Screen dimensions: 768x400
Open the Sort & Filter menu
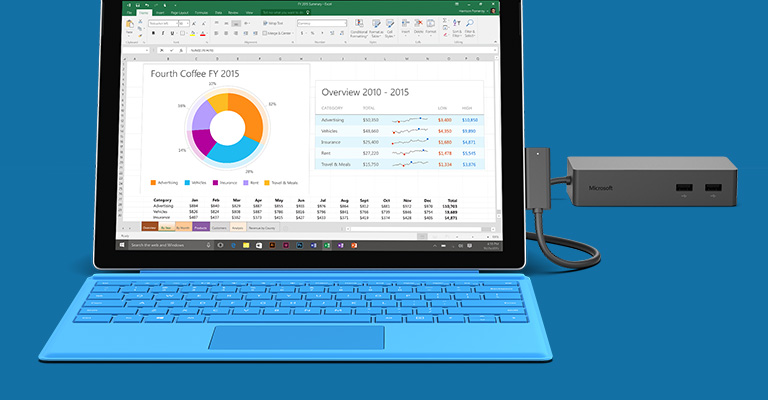pos(456,28)
